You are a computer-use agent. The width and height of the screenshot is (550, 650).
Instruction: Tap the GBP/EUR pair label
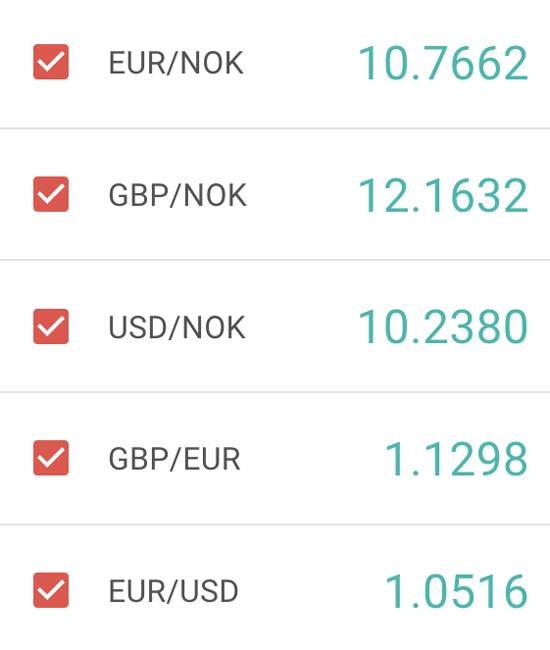[x=174, y=459]
